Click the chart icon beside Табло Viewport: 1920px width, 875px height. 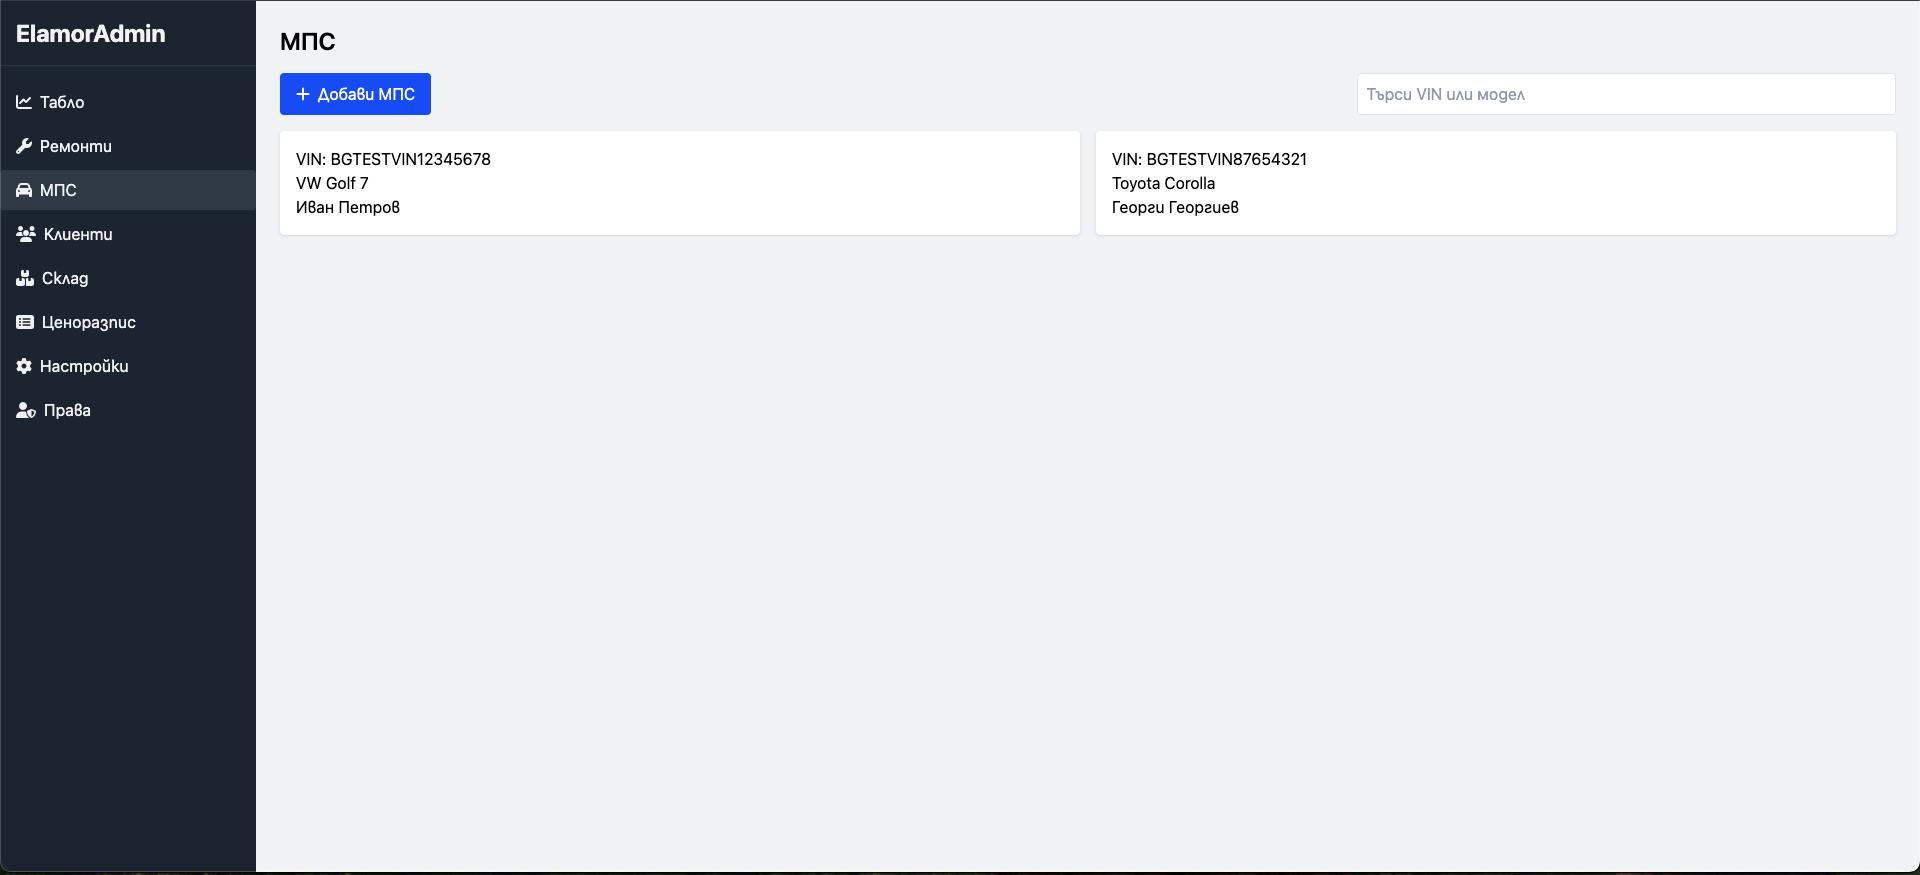[x=24, y=102]
